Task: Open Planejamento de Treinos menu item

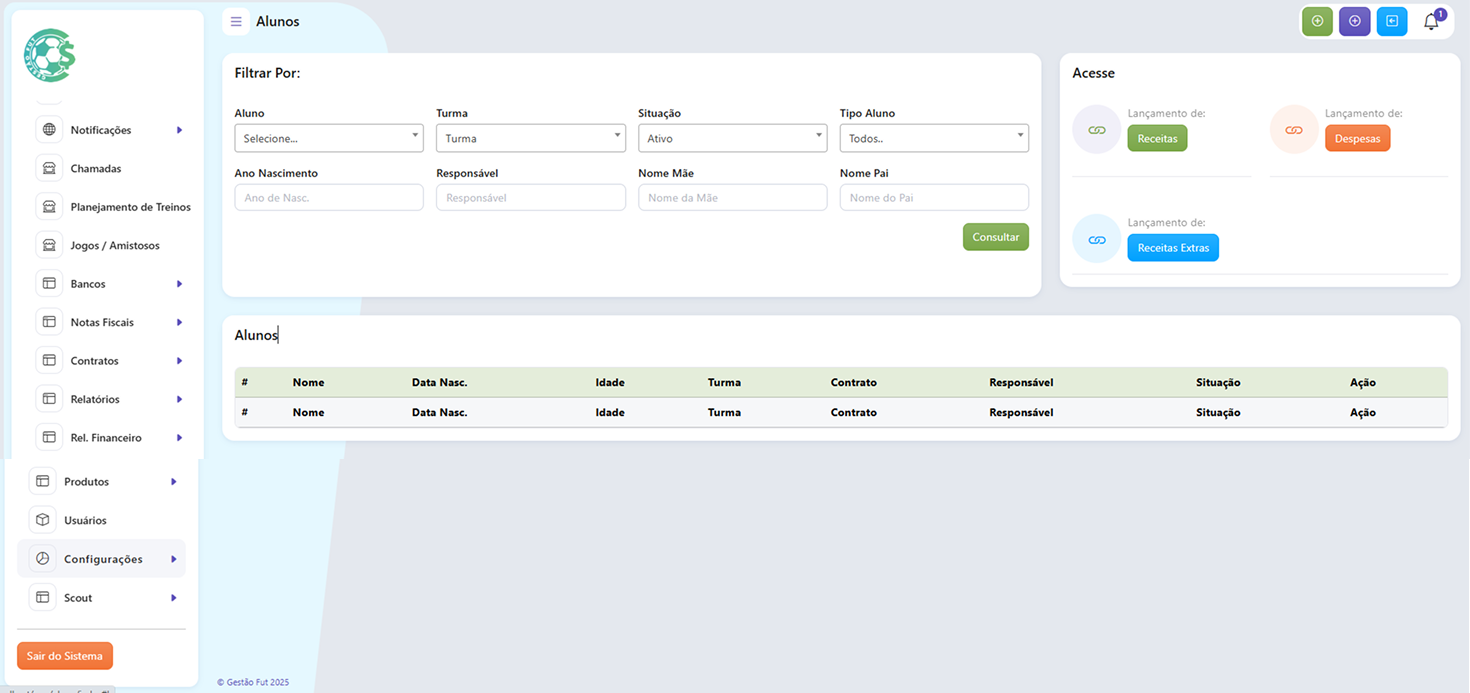Action: pyautogui.click(x=130, y=207)
